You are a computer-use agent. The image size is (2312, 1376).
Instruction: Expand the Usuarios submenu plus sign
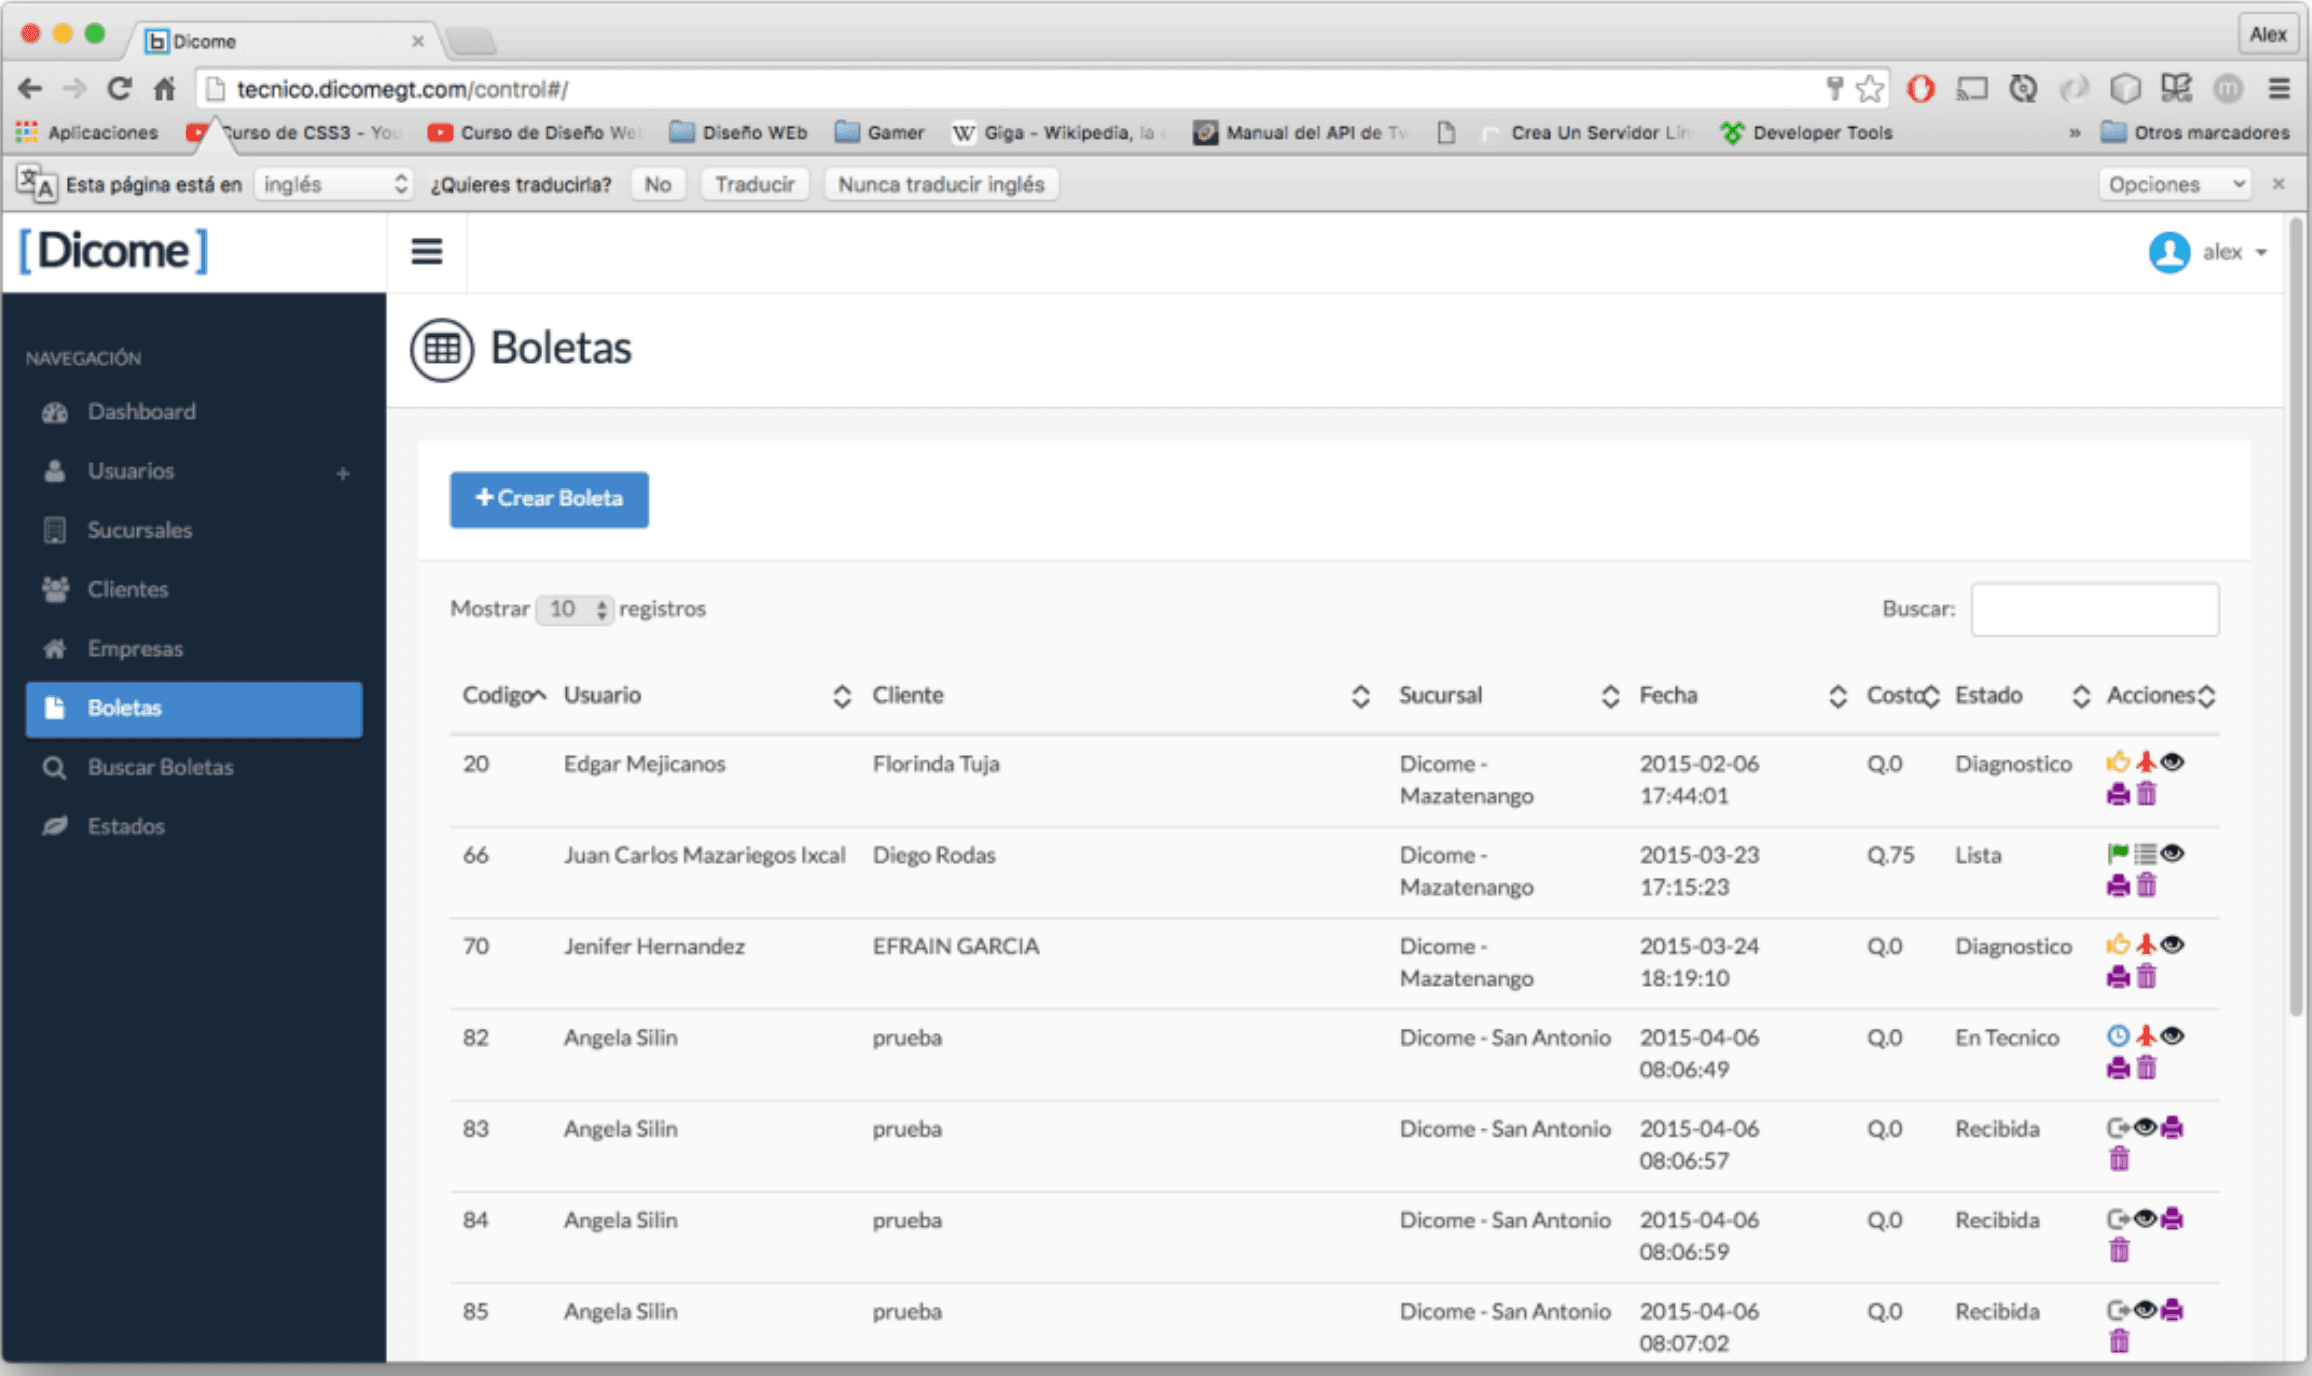click(x=343, y=473)
